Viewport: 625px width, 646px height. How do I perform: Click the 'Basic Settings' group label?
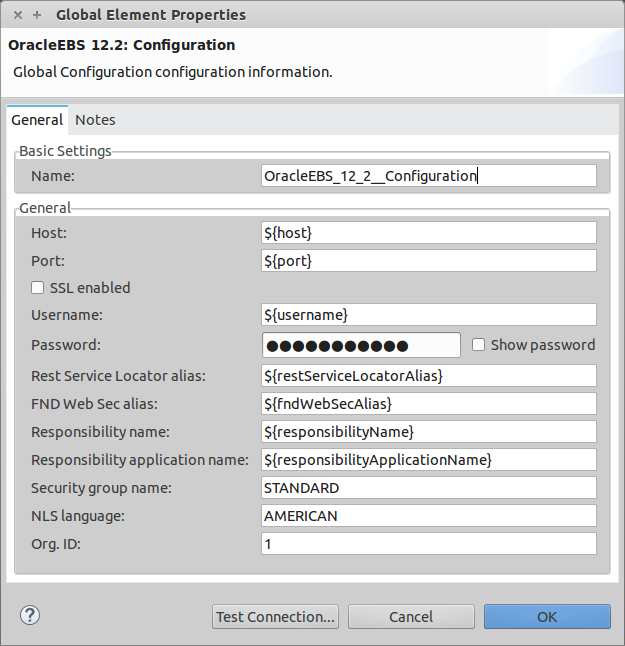65,151
